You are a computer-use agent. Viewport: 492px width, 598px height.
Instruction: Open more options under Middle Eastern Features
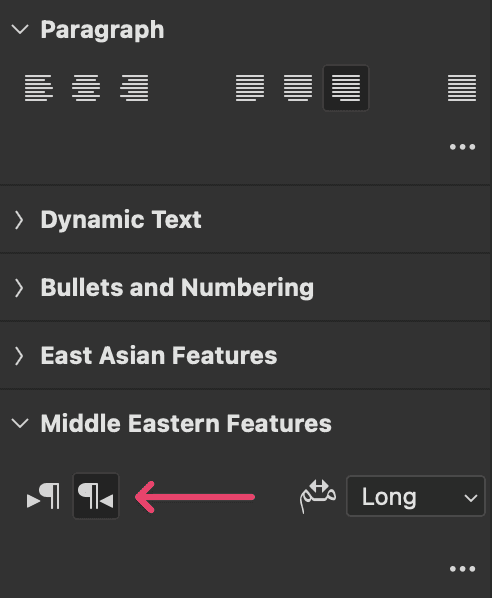coord(462,569)
